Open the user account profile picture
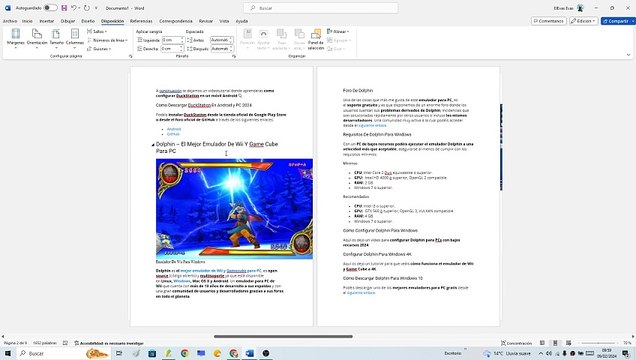The width and height of the screenshot is (636, 360). click(x=580, y=8)
